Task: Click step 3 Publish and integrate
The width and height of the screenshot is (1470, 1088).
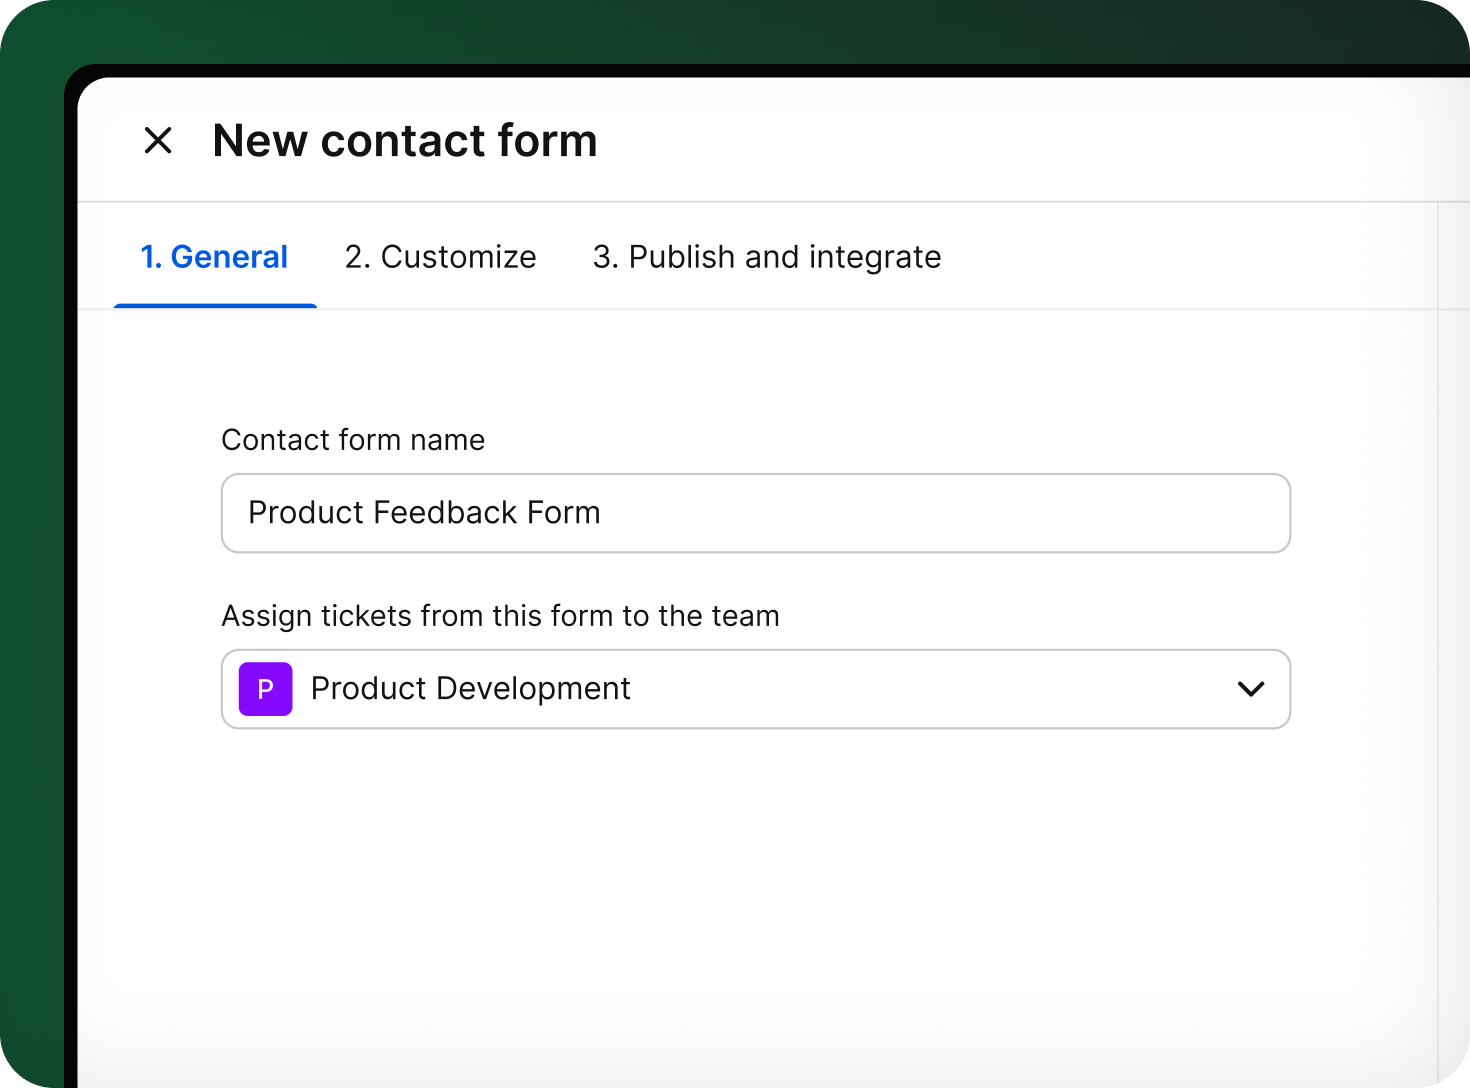Action: click(766, 257)
